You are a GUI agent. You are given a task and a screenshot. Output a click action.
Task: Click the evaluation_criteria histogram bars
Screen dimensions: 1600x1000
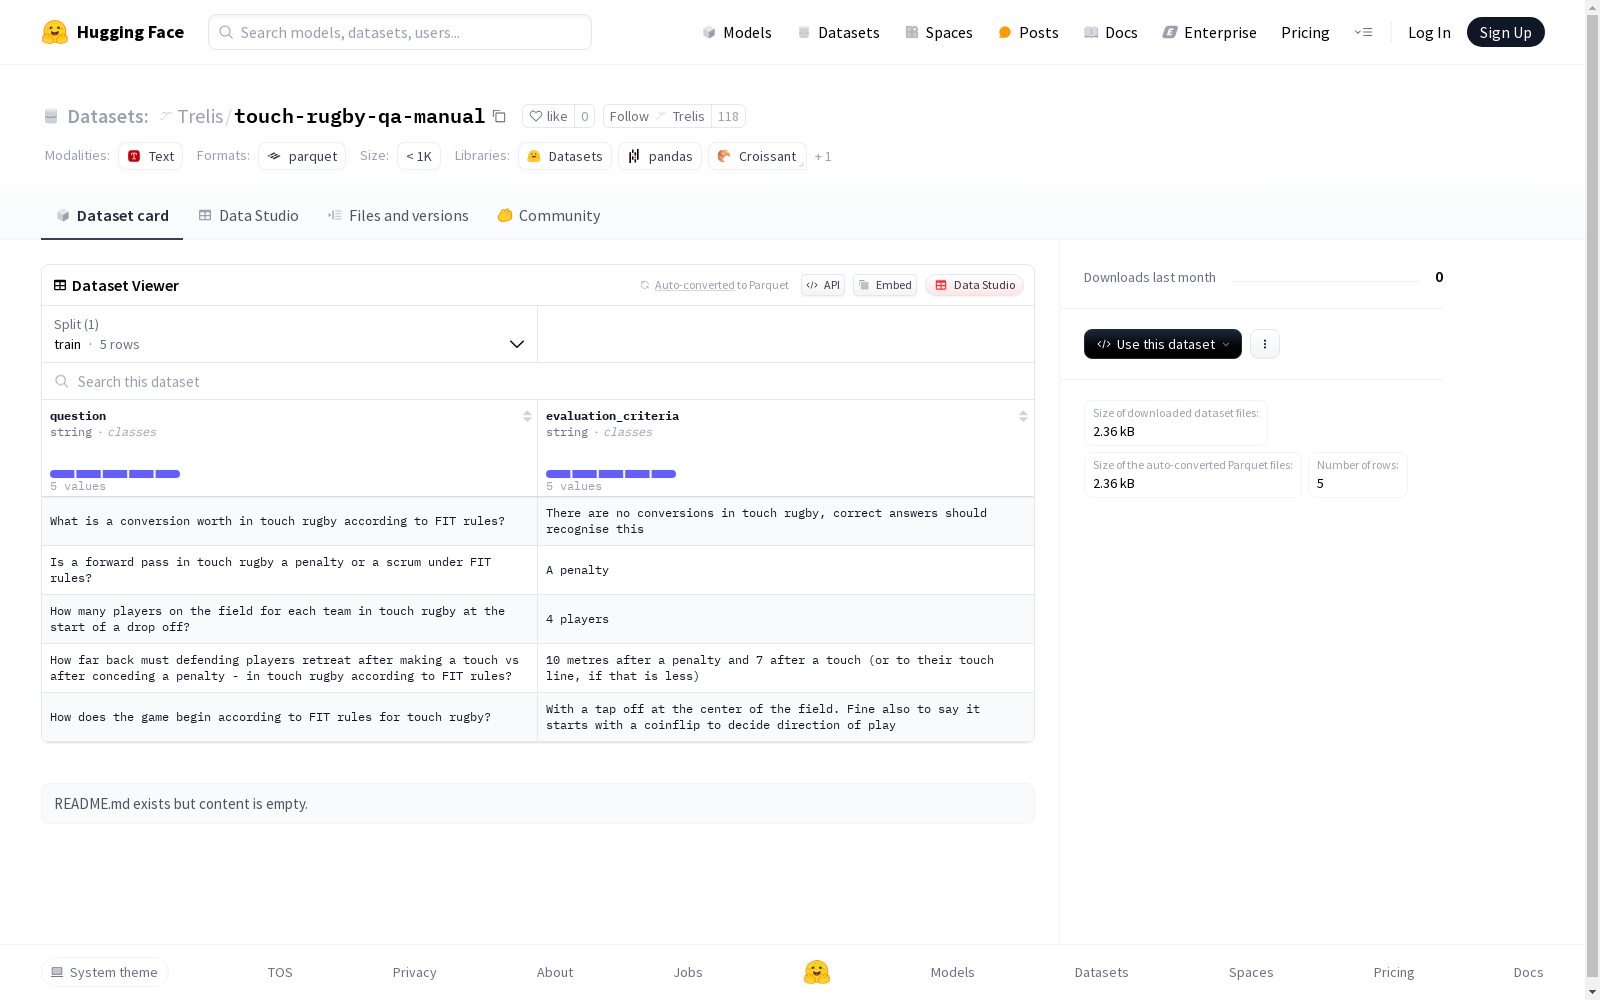click(611, 474)
